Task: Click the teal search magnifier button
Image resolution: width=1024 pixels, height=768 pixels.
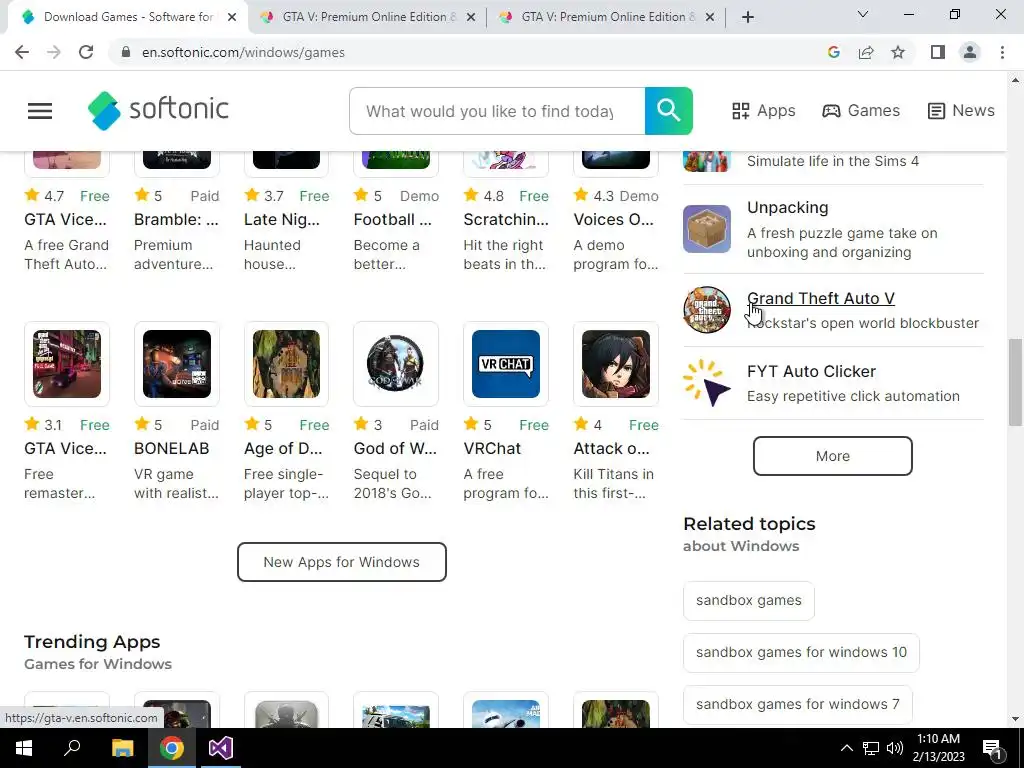Action: click(x=668, y=111)
